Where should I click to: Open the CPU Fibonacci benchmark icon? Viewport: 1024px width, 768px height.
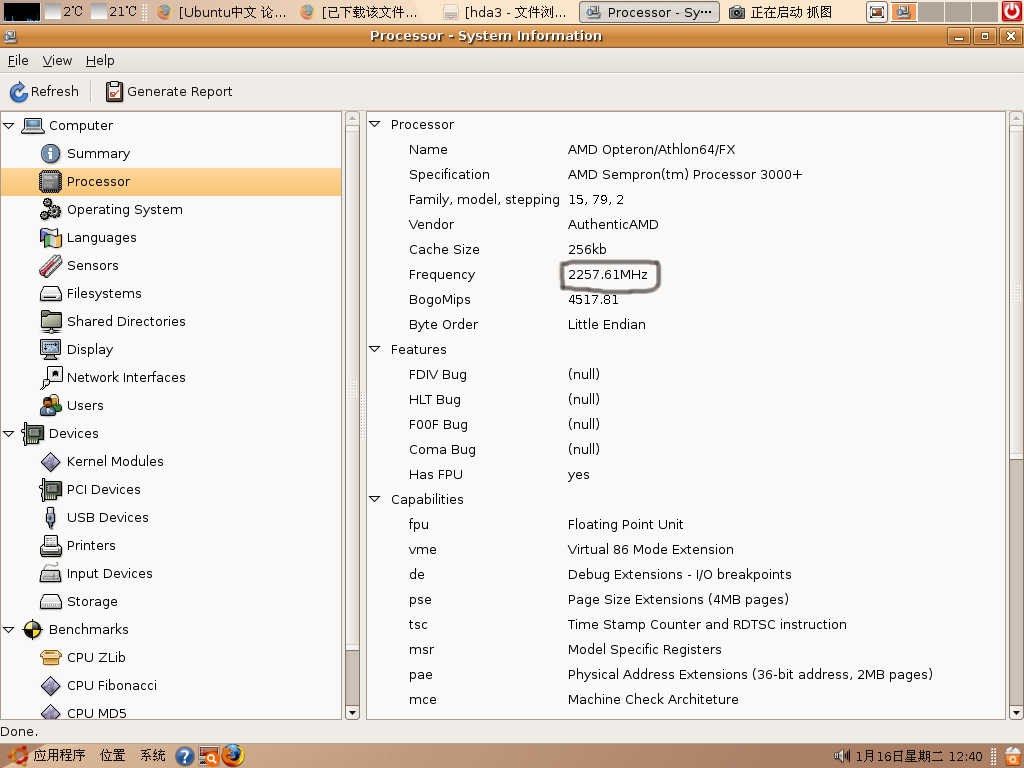[50, 686]
